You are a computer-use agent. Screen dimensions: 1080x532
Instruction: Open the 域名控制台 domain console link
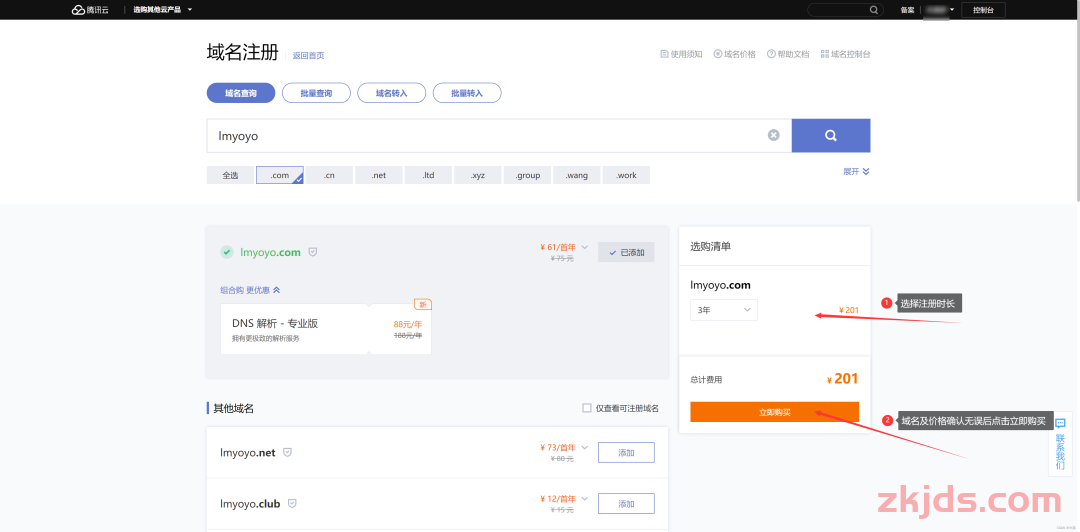(x=845, y=54)
